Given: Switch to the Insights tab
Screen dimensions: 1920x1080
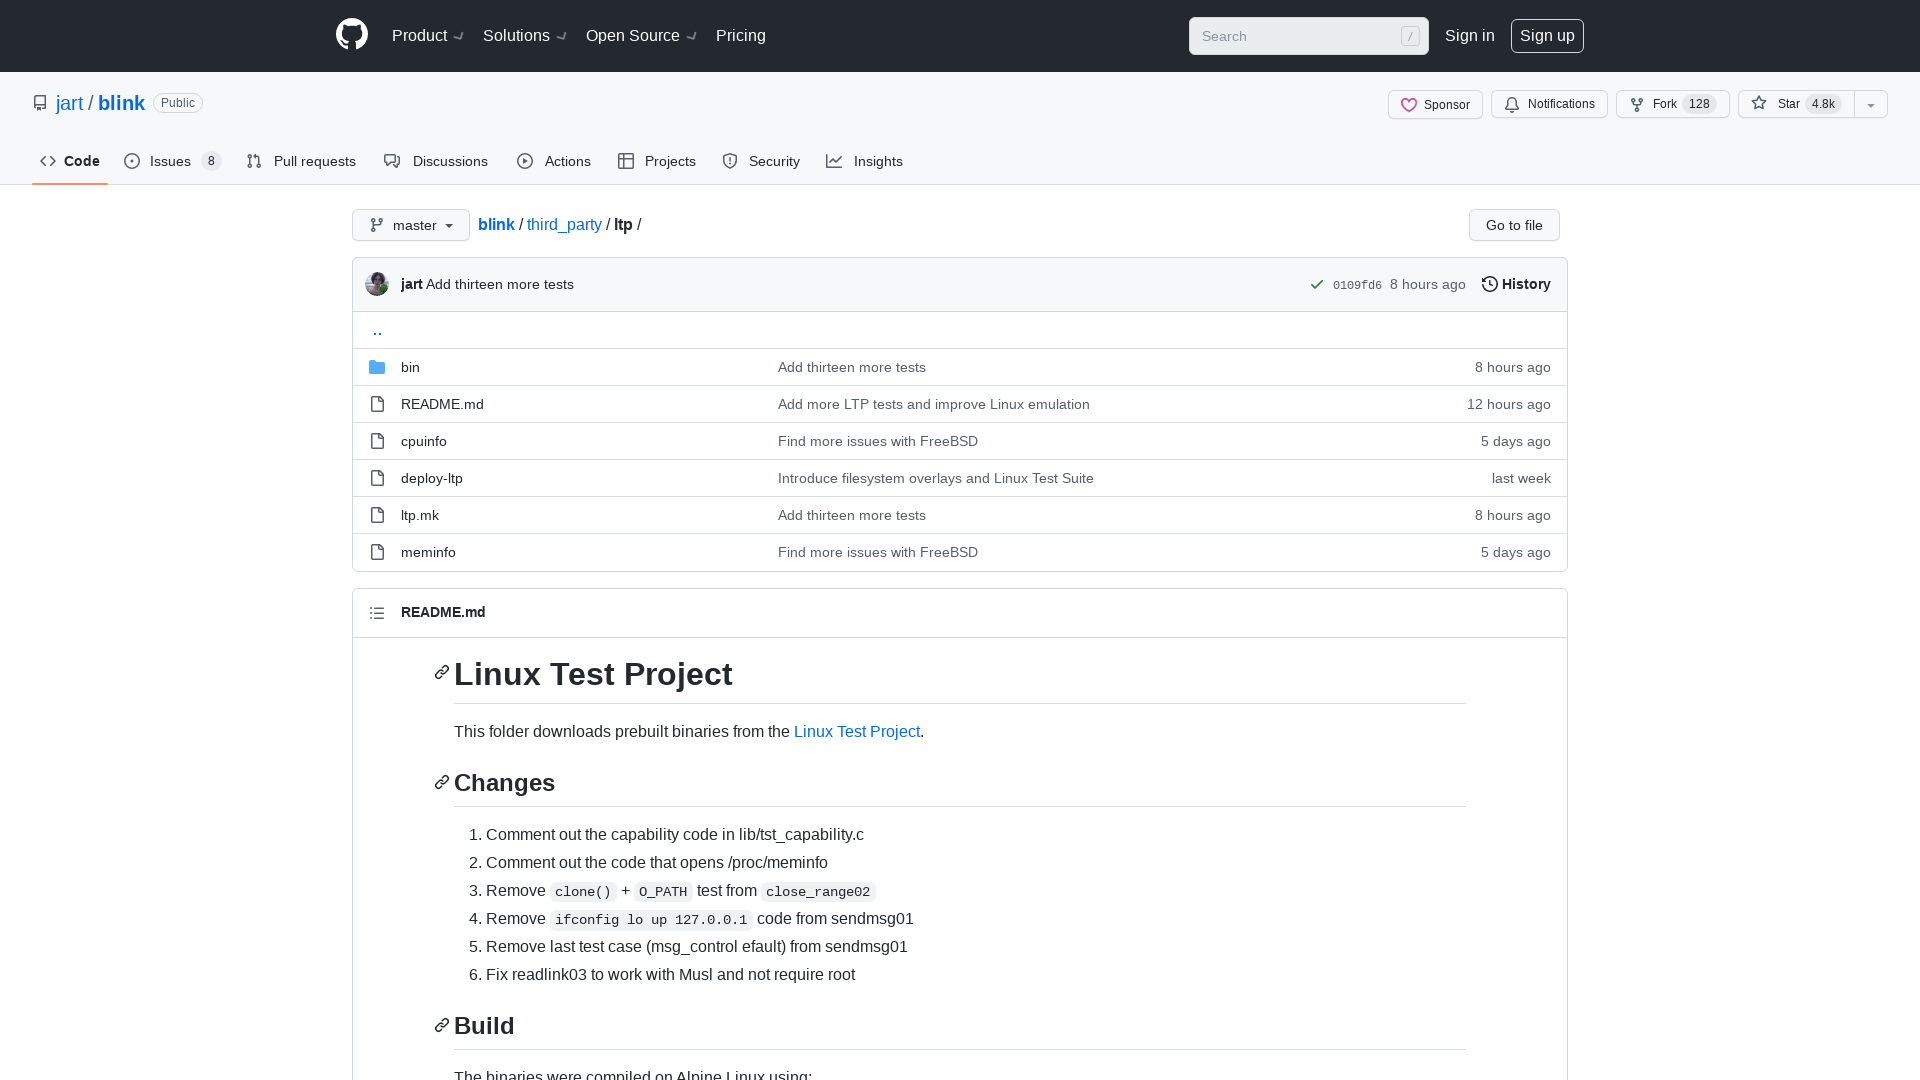Looking at the screenshot, I should [865, 161].
